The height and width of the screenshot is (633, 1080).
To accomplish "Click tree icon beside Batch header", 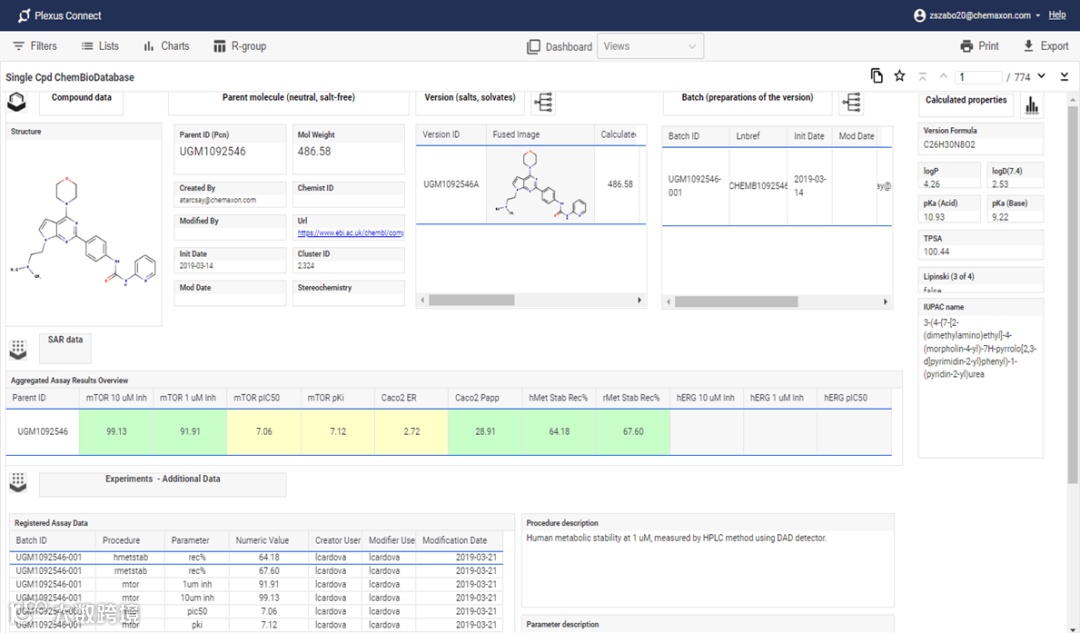I will click(x=852, y=102).
